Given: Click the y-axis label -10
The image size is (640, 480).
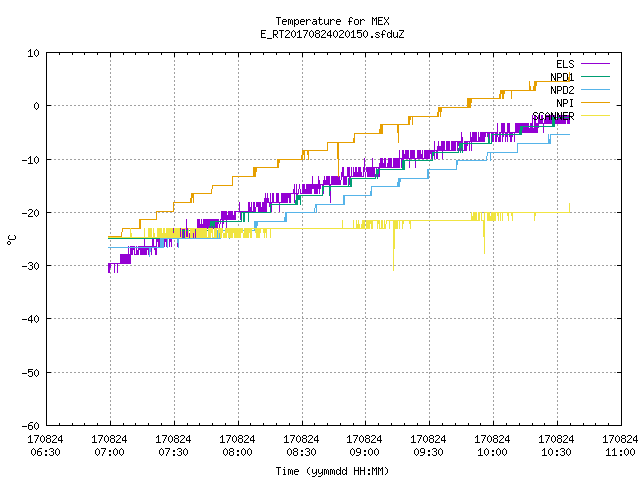Looking at the screenshot, I should (31, 160).
